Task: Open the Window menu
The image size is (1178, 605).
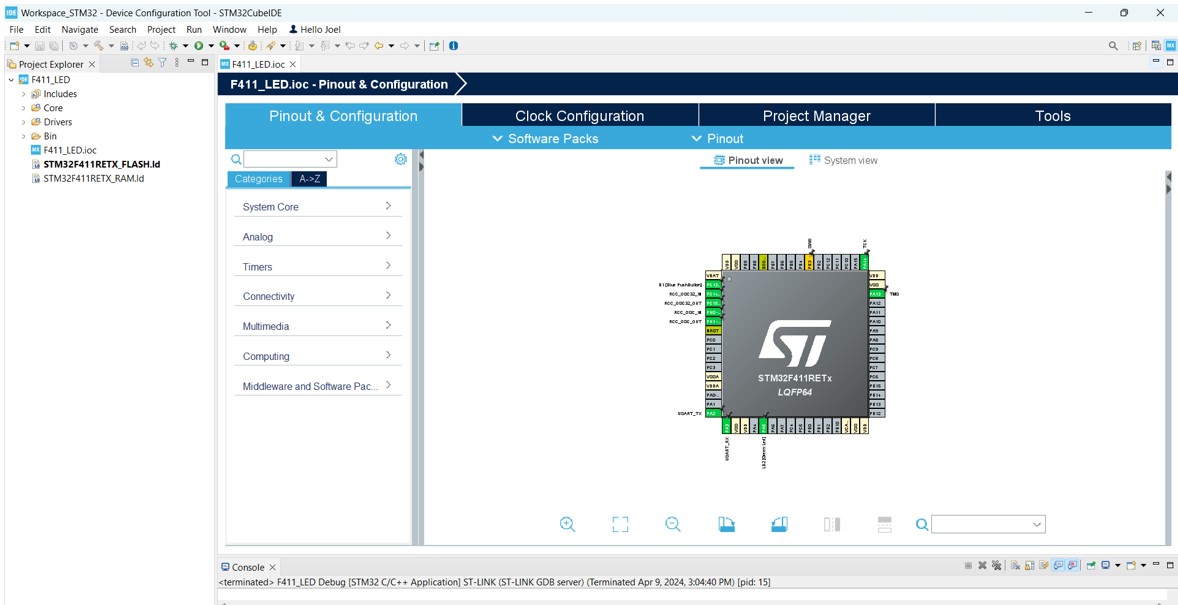Action: click(x=229, y=29)
